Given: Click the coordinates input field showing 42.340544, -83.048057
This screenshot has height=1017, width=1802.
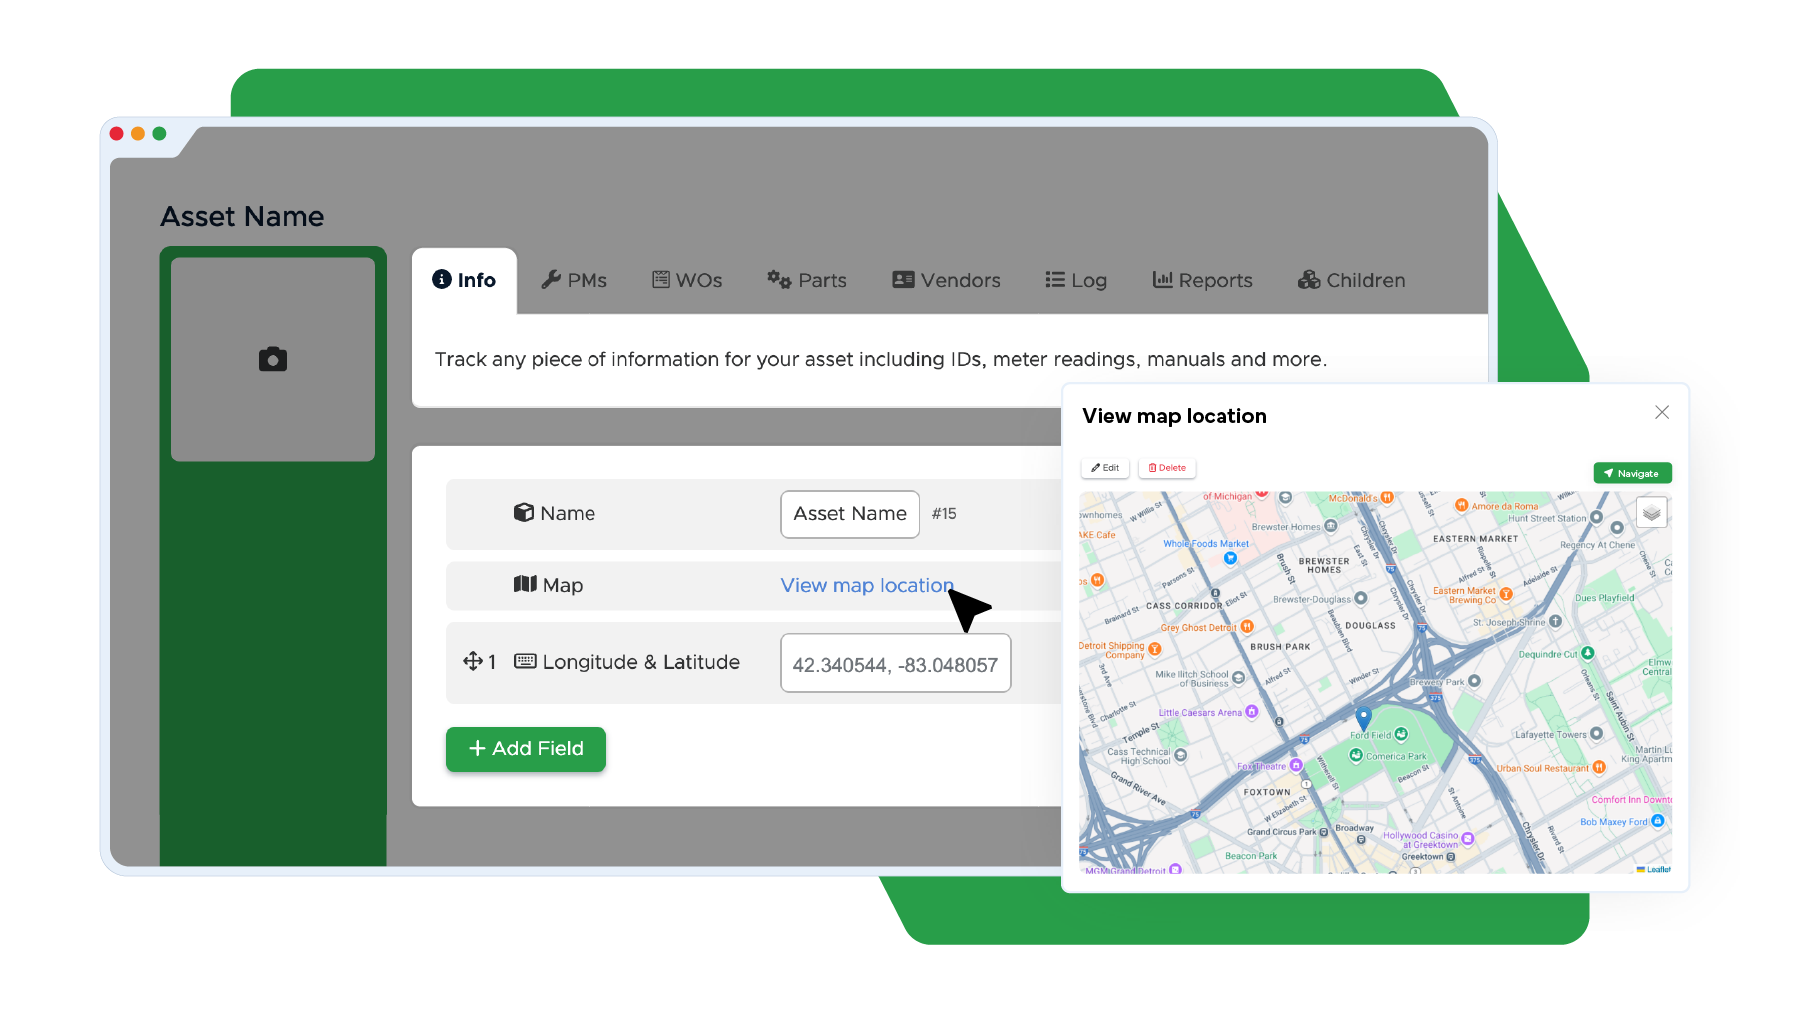Looking at the screenshot, I should pos(895,662).
